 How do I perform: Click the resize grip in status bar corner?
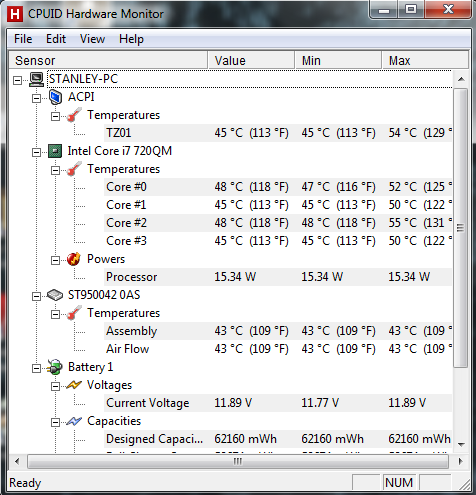click(464, 485)
